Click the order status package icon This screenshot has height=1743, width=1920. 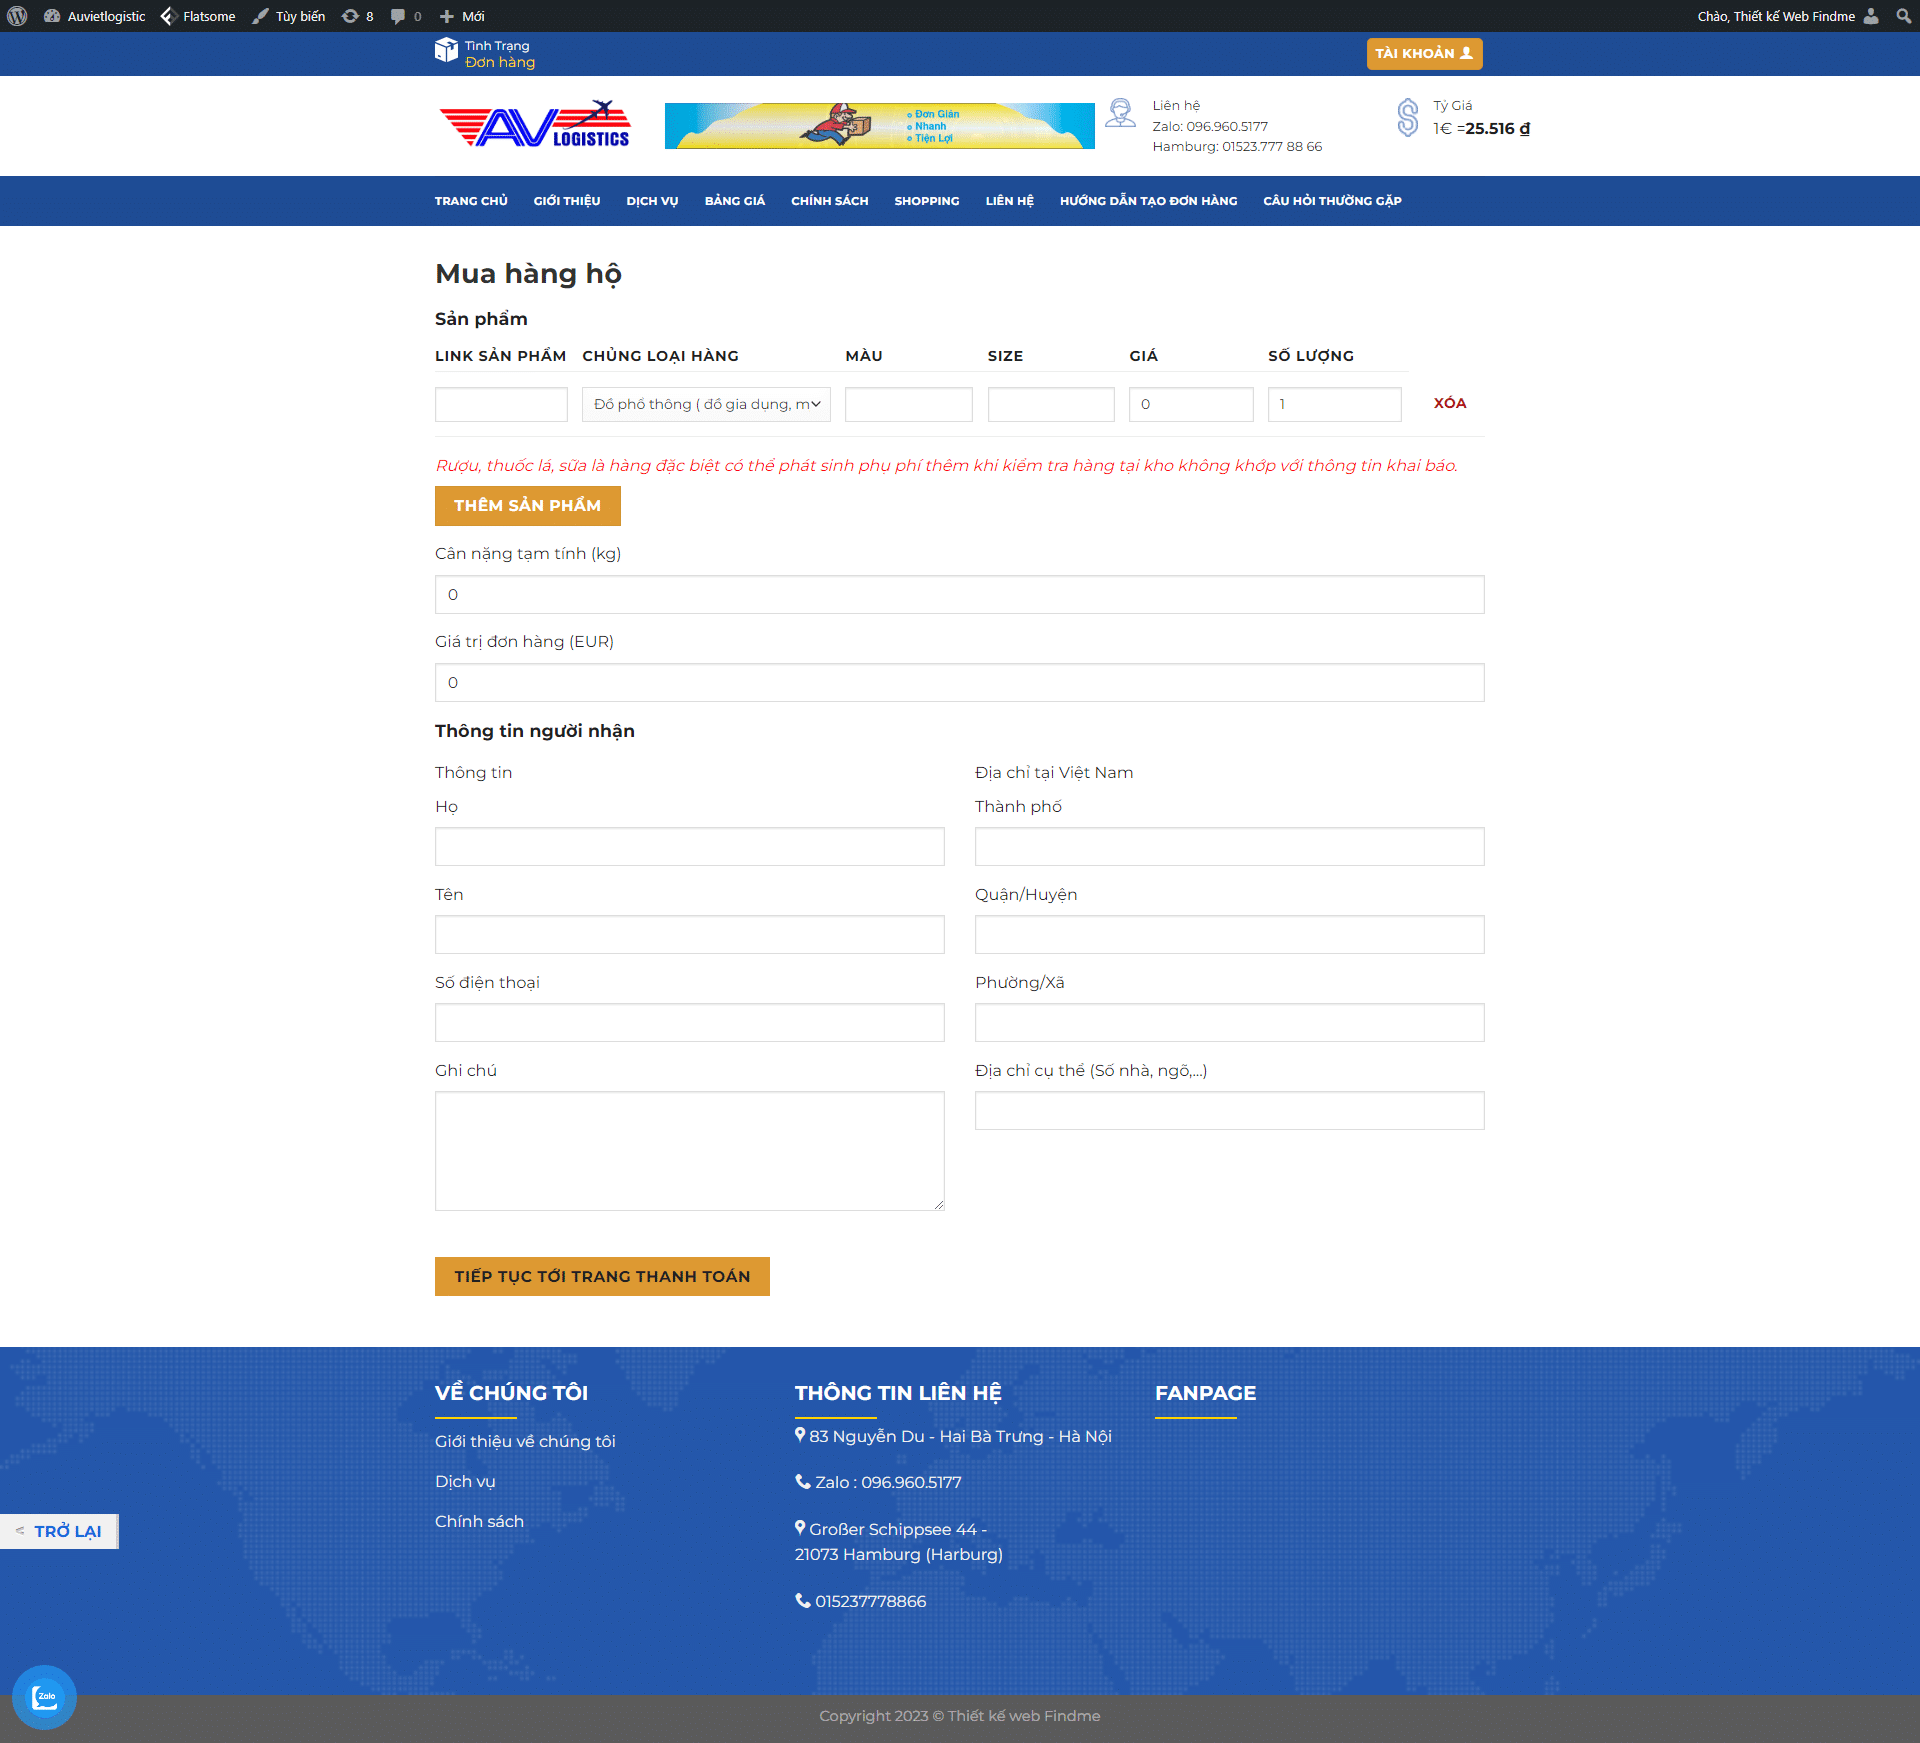click(446, 51)
